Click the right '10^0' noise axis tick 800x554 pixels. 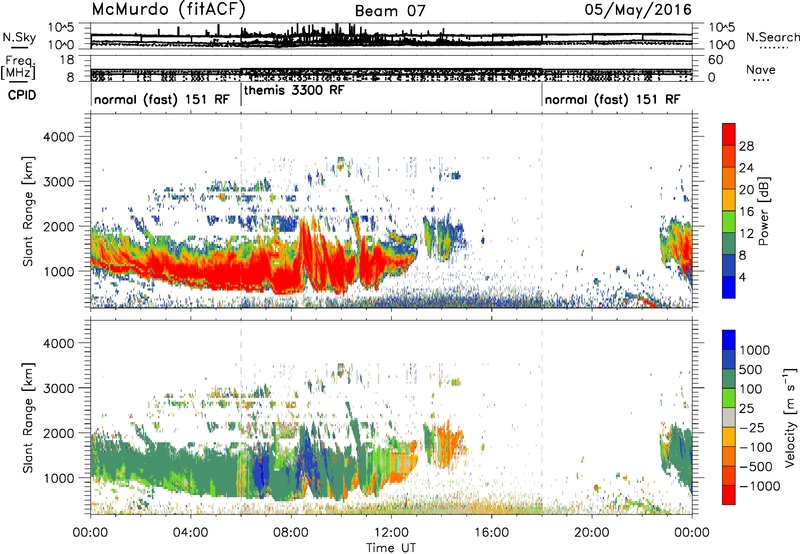(722, 44)
